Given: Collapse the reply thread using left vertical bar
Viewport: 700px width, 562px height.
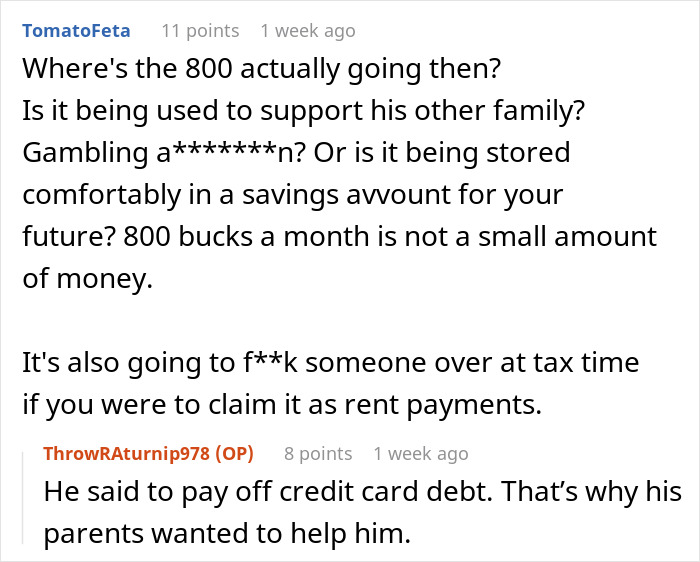Looking at the screenshot, I should click(x=23, y=498).
